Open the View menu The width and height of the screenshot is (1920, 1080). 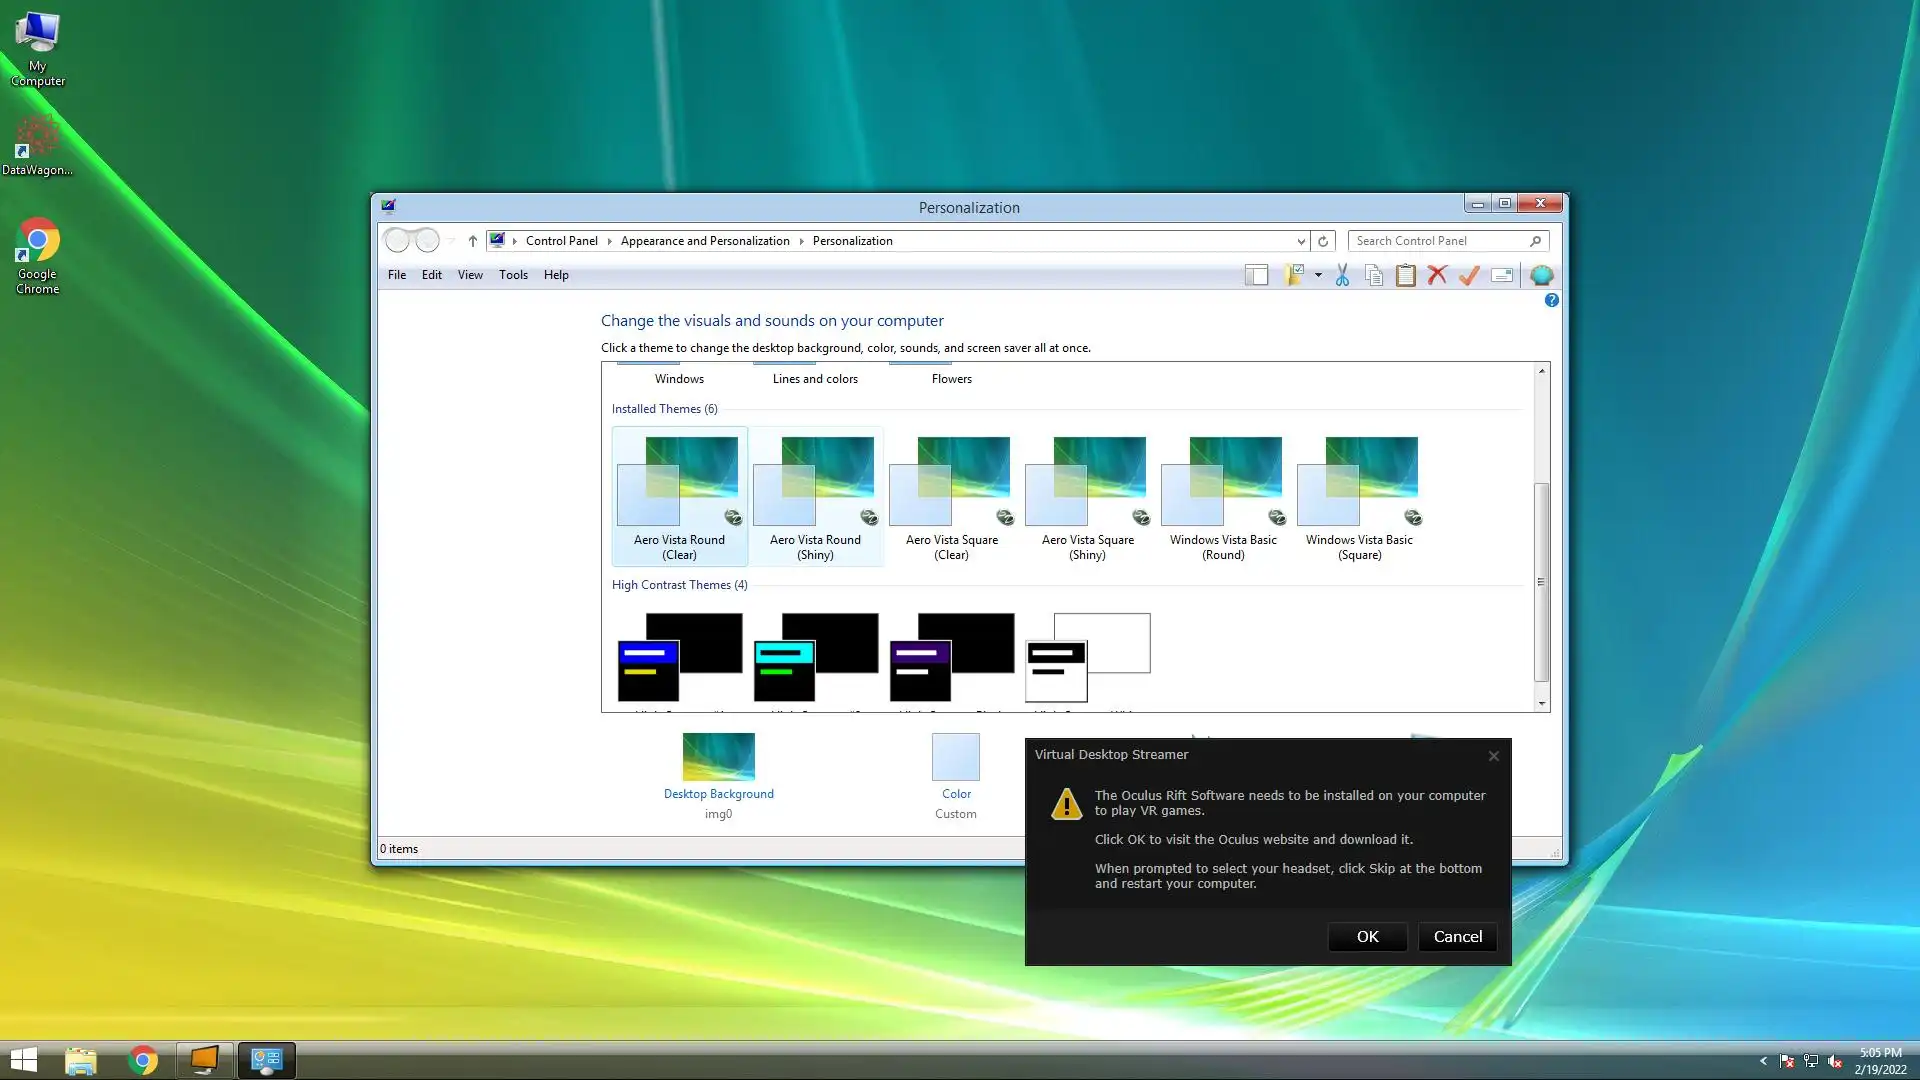point(470,275)
